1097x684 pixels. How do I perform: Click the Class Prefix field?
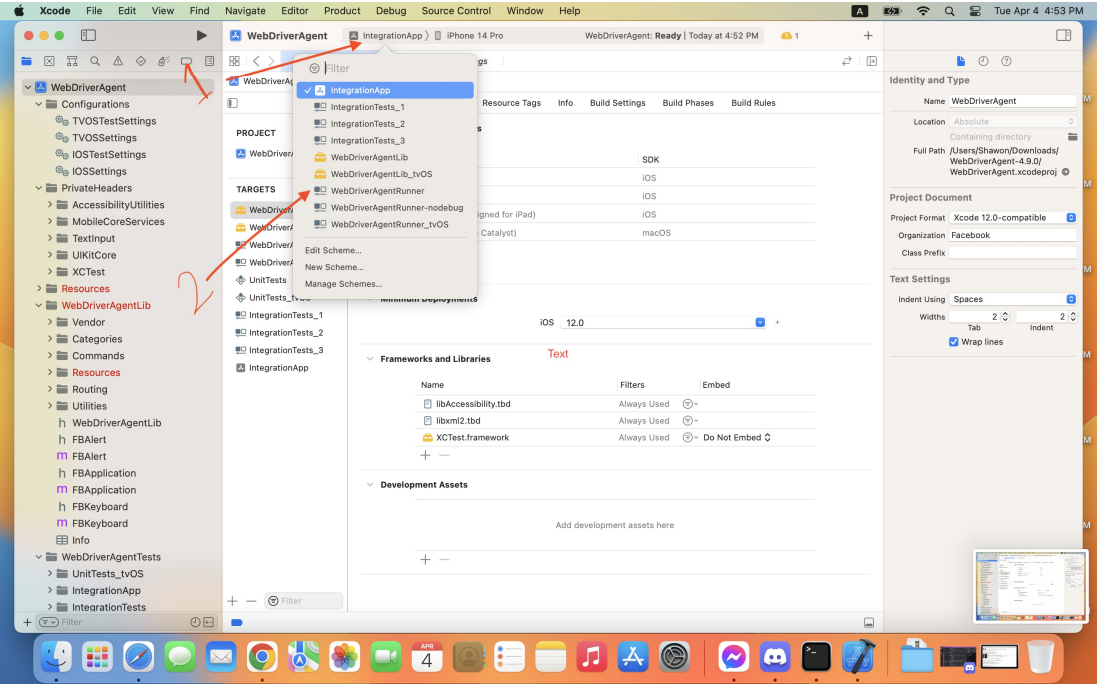coord(1012,252)
